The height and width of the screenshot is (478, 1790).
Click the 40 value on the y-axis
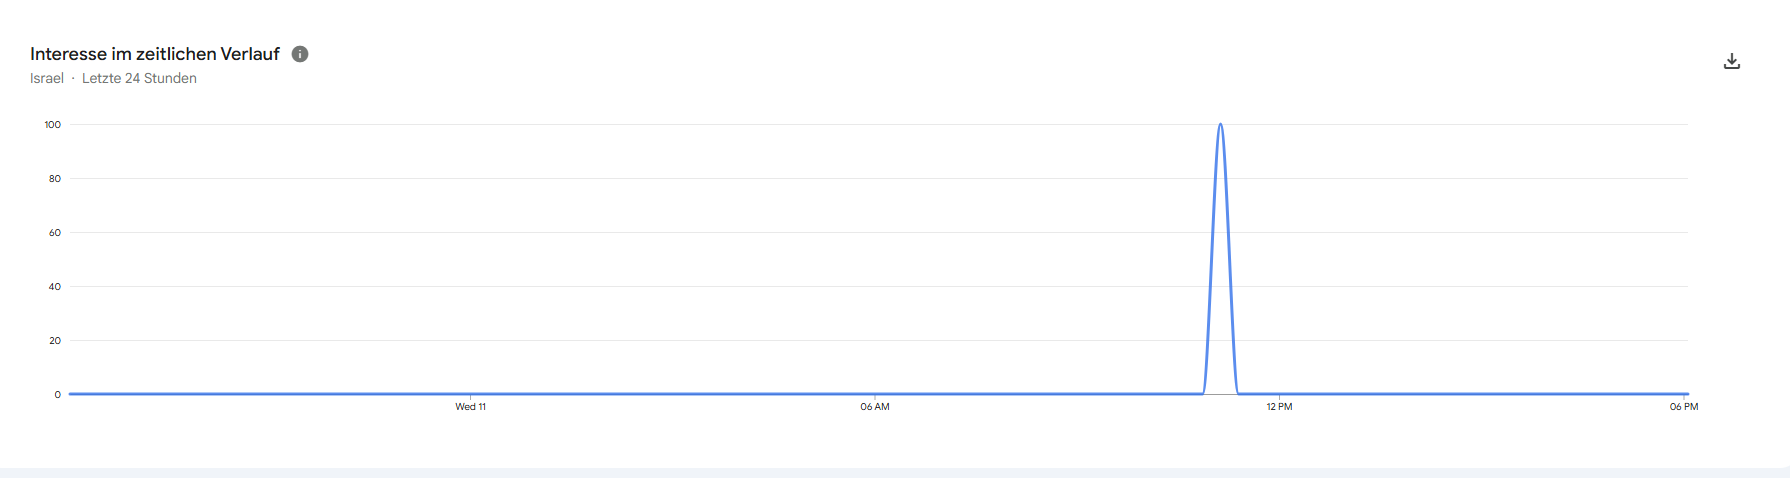[x=55, y=287]
